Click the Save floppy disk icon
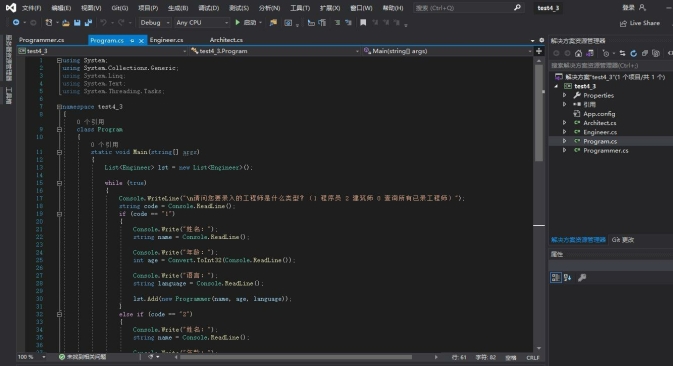This screenshot has height=366, width=673. 77,23
